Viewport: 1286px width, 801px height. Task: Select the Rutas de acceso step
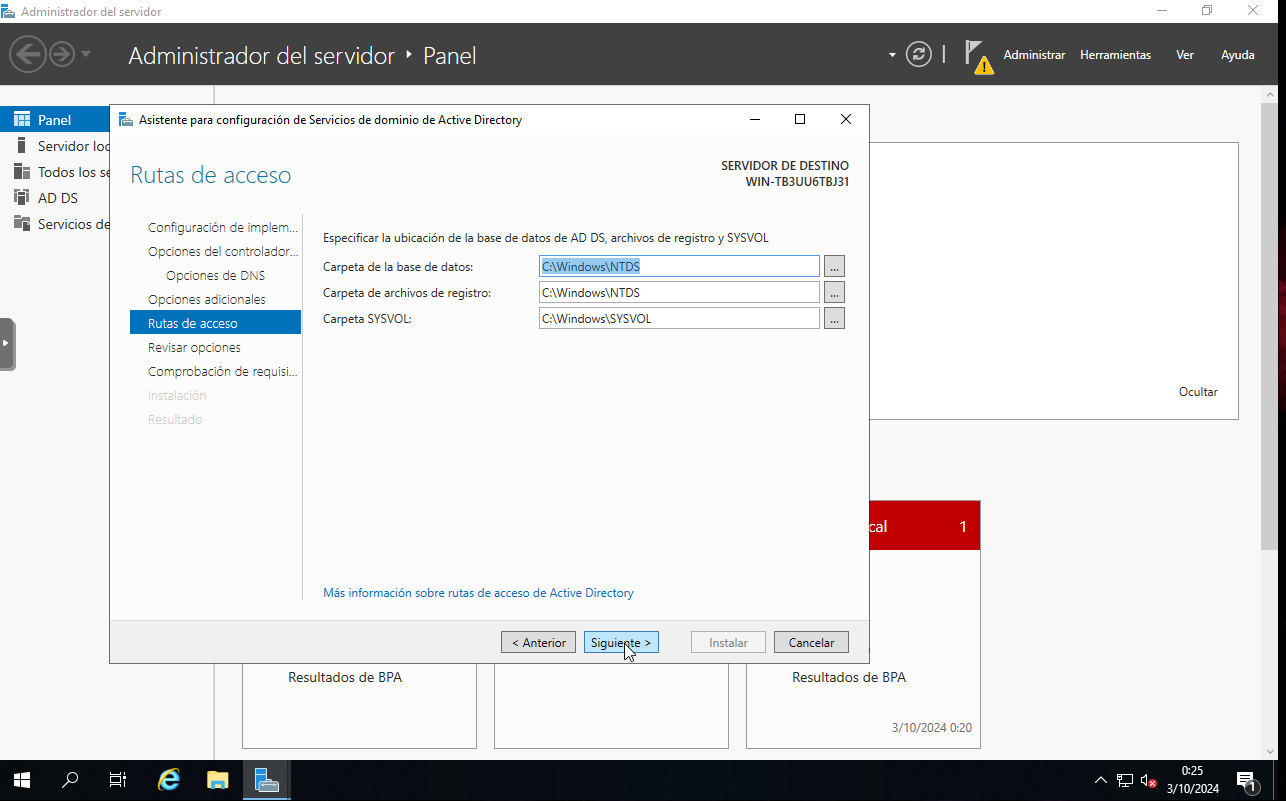coord(215,323)
